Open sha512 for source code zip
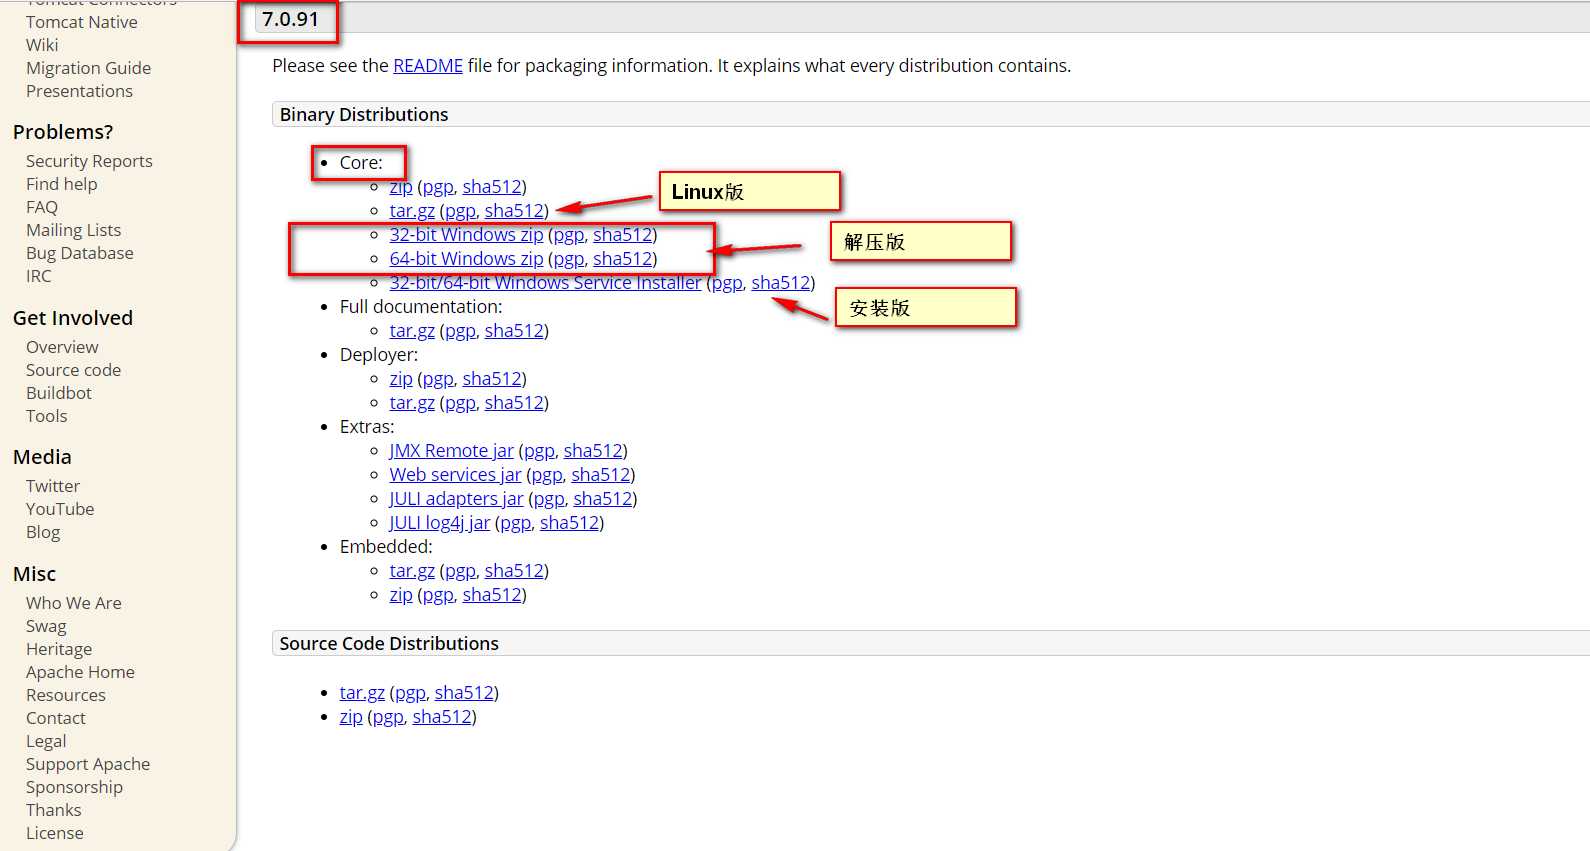1590x851 pixels. (442, 717)
